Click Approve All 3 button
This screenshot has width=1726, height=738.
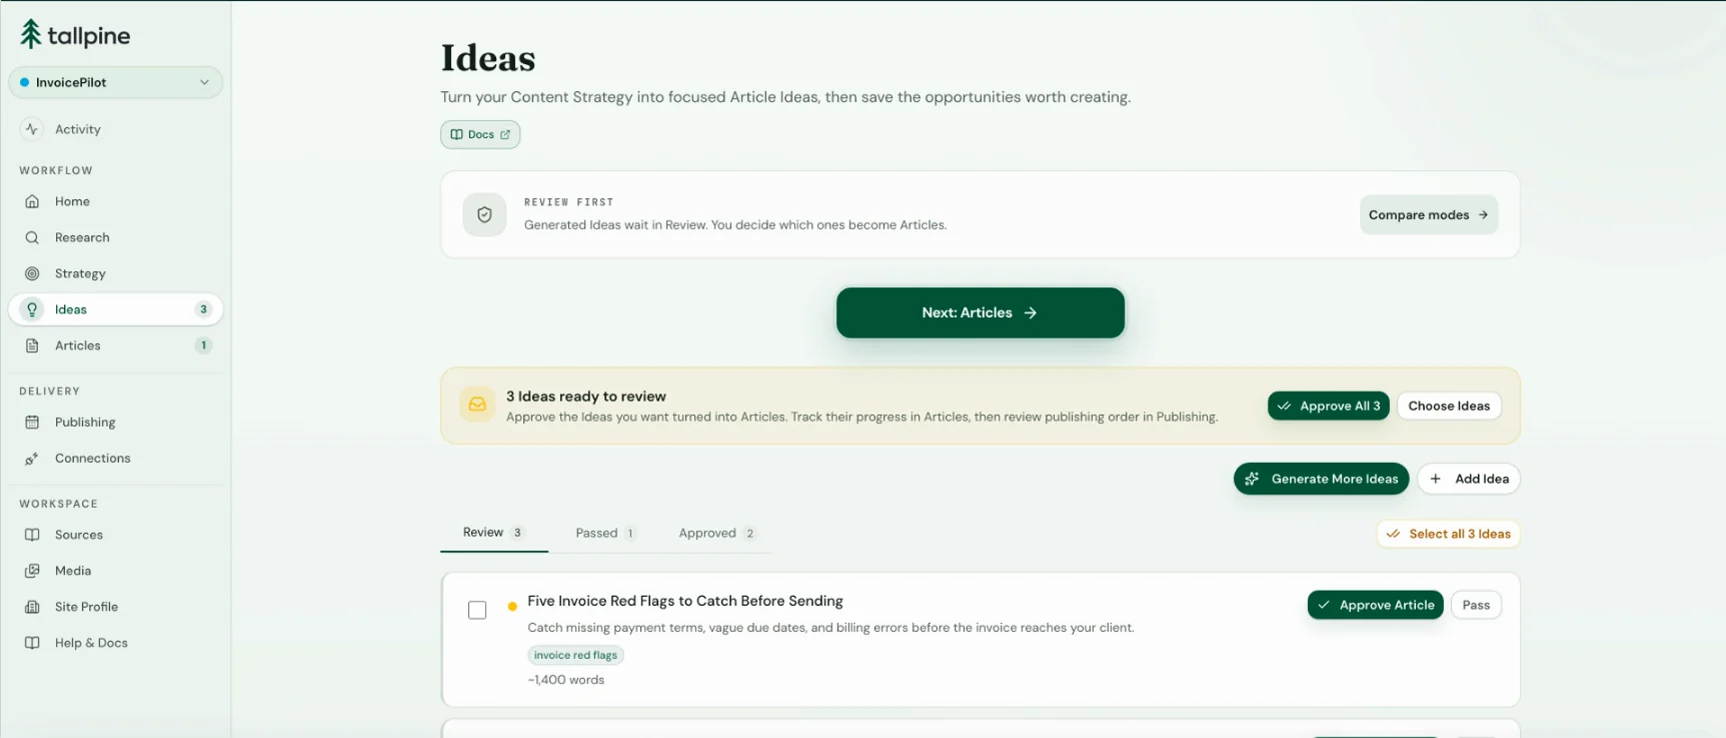tap(1328, 406)
